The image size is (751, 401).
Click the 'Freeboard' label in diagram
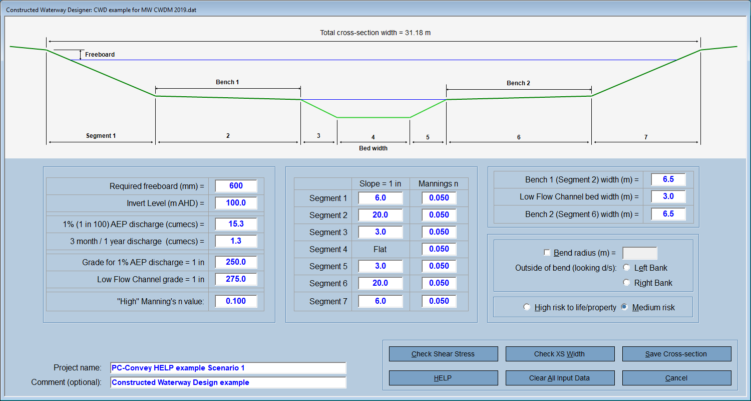click(x=100, y=55)
